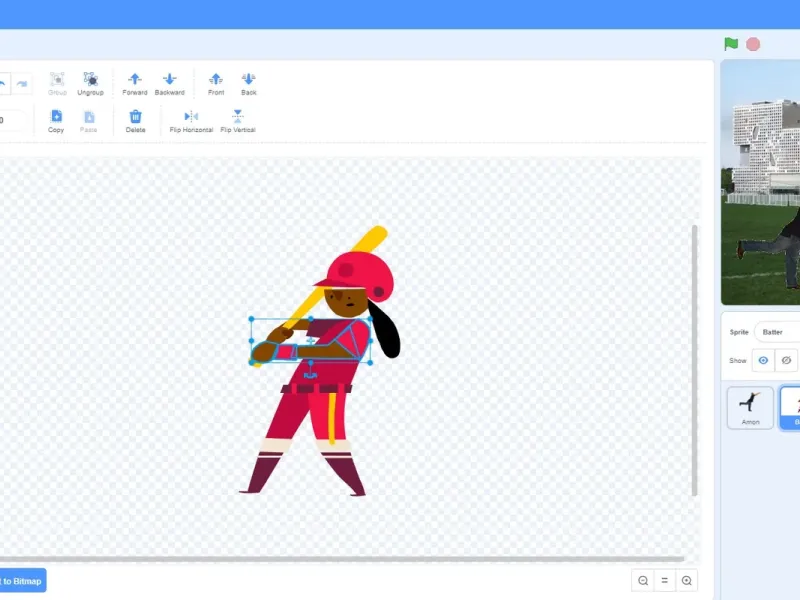
Task: Click the horizontal canvas scrollbar
Action: 342,559
